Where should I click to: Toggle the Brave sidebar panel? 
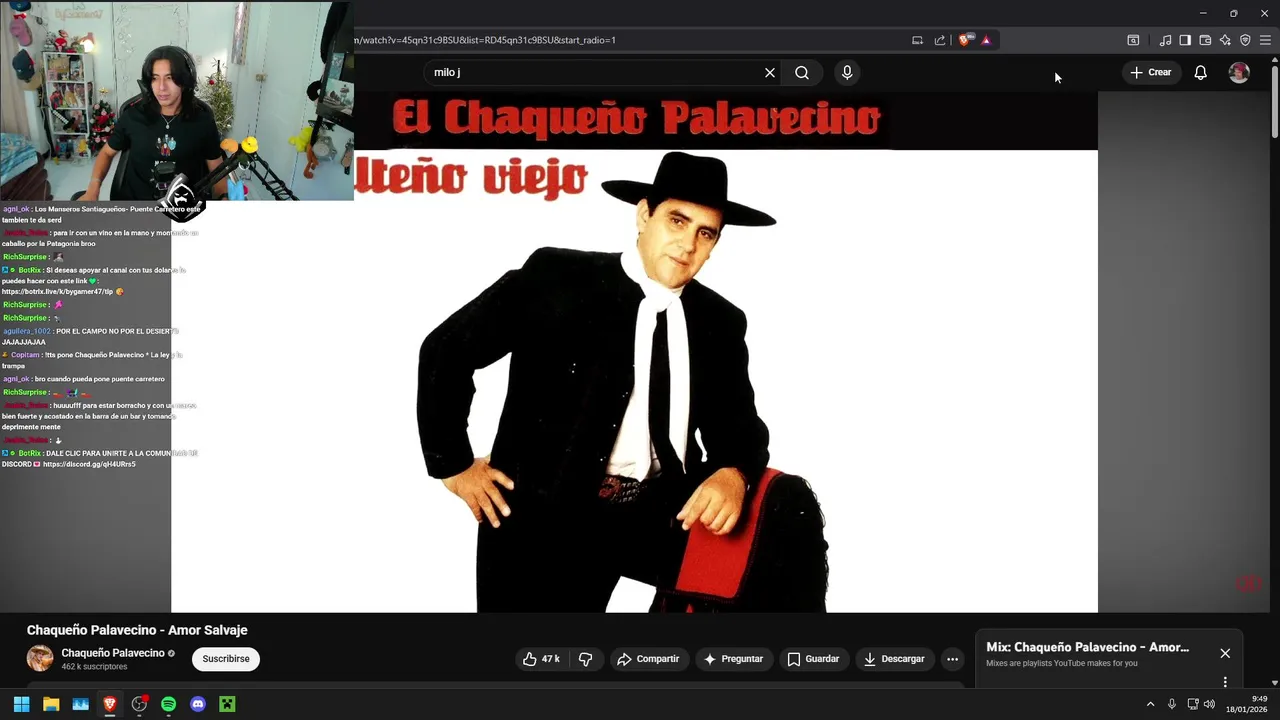click(1185, 40)
